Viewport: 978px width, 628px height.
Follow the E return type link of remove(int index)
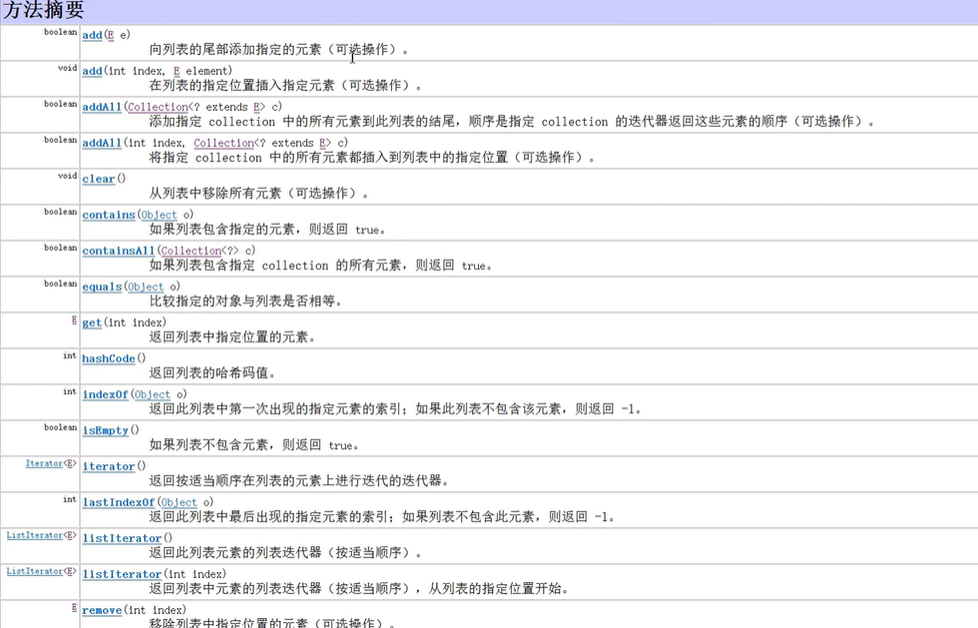(74, 607)
